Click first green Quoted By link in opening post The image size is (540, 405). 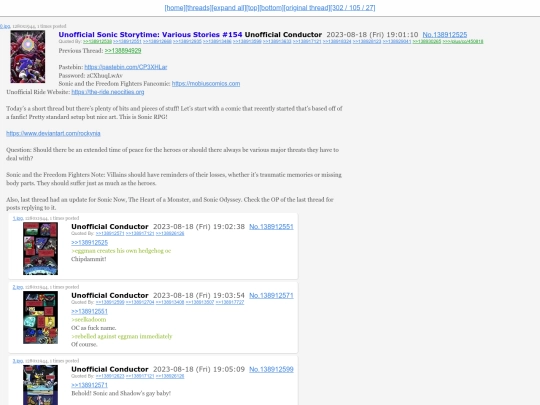(x=97, y=42)
